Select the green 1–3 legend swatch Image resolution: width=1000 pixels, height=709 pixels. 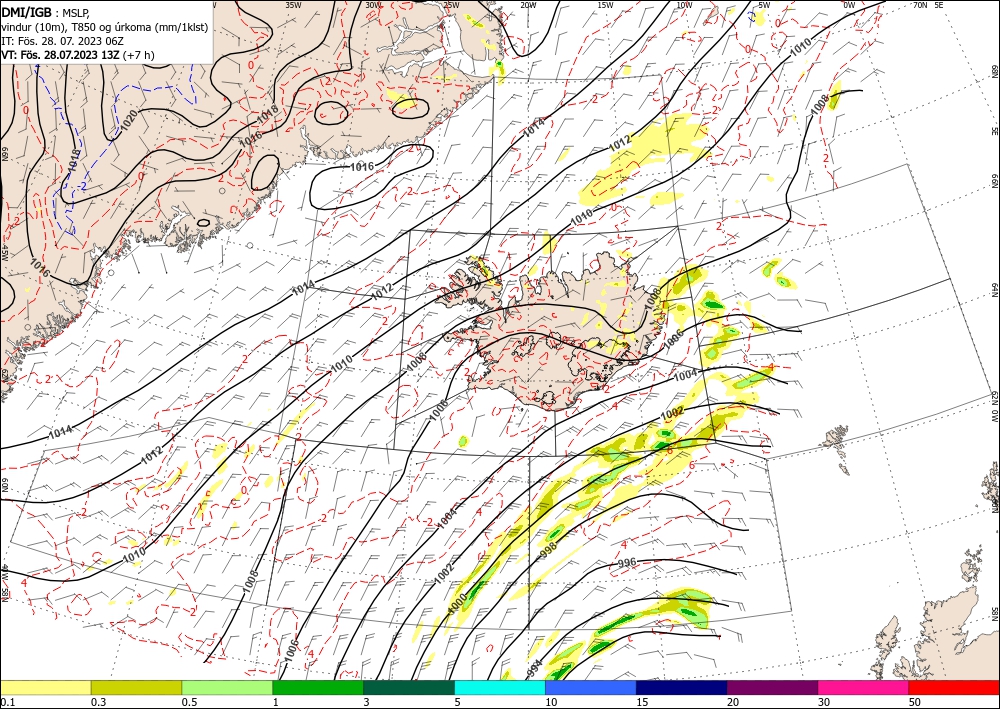tap(318, 687)
